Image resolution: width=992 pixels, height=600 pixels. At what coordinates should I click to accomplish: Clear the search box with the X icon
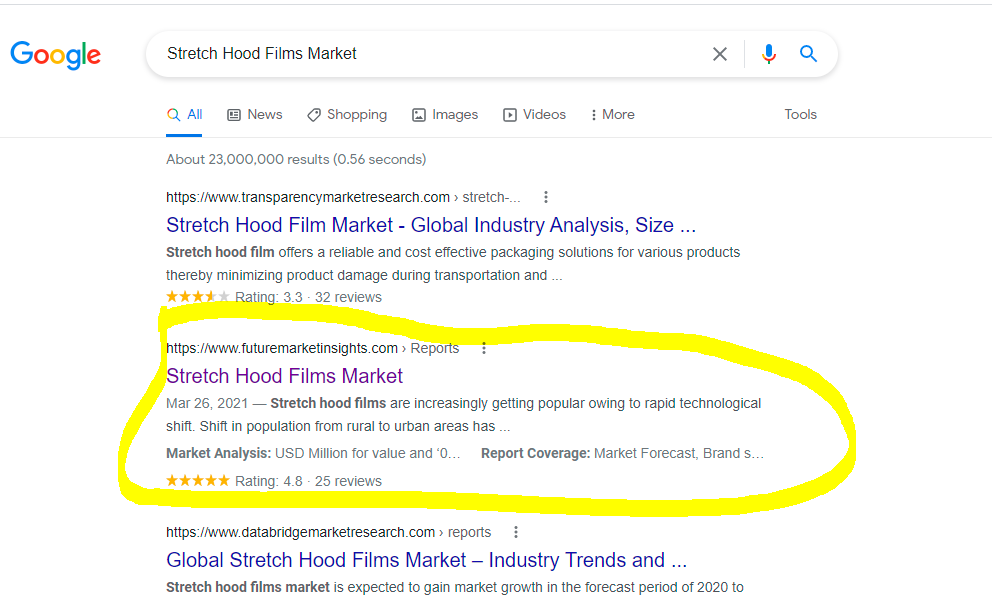coord(720,54)
